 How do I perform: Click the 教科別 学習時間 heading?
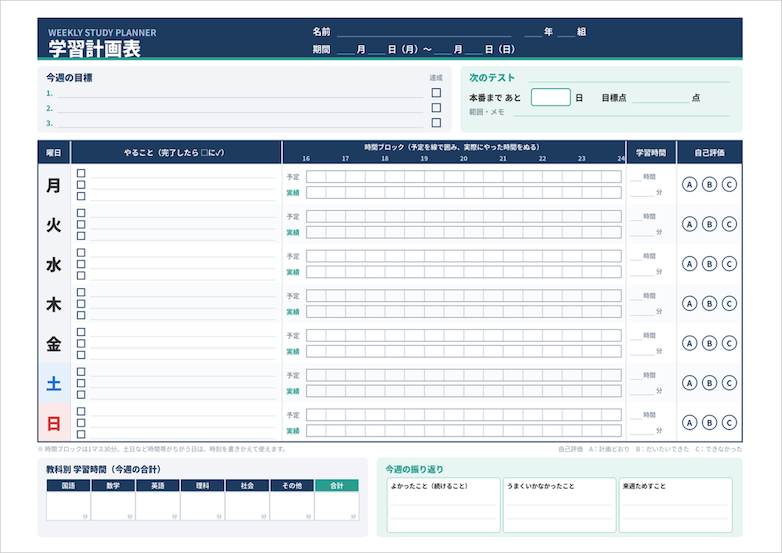tap(104, 469)
